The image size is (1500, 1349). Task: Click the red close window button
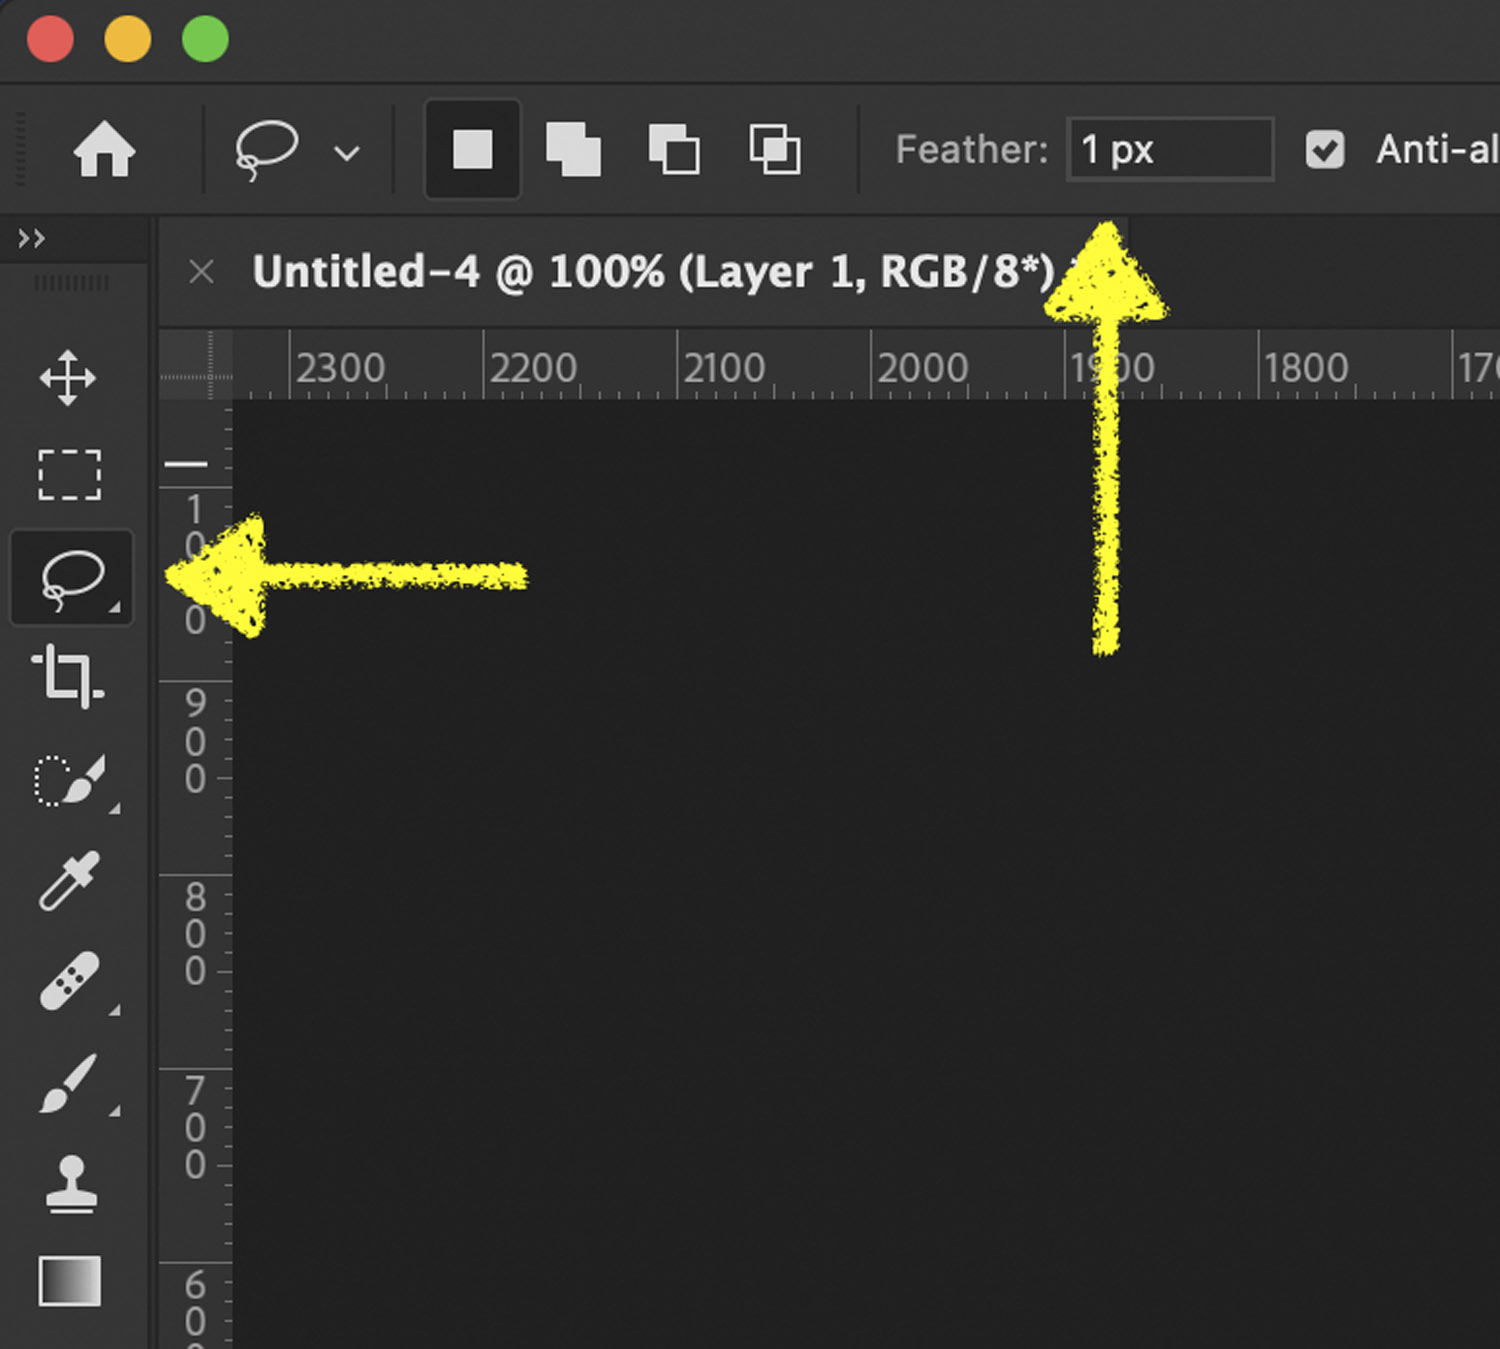click(50, 39)
